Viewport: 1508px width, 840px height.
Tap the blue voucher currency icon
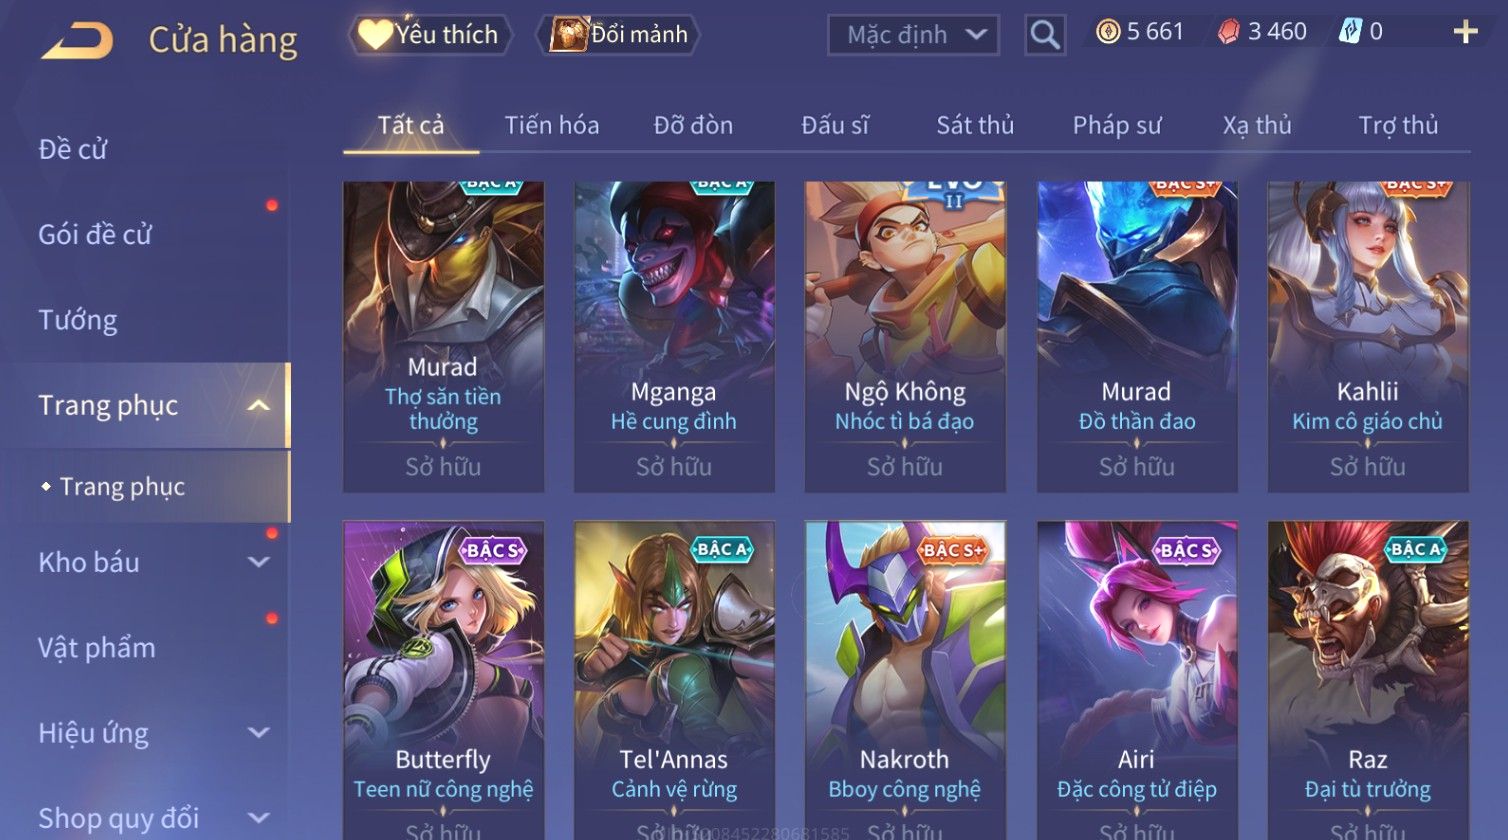point(1350,32)
